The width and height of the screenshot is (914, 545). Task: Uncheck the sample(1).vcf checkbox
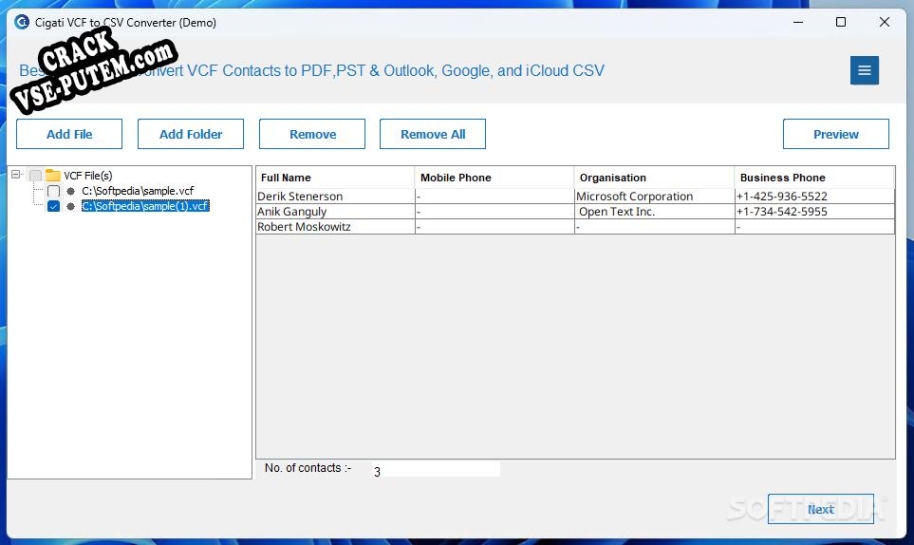tap(53, 206)
